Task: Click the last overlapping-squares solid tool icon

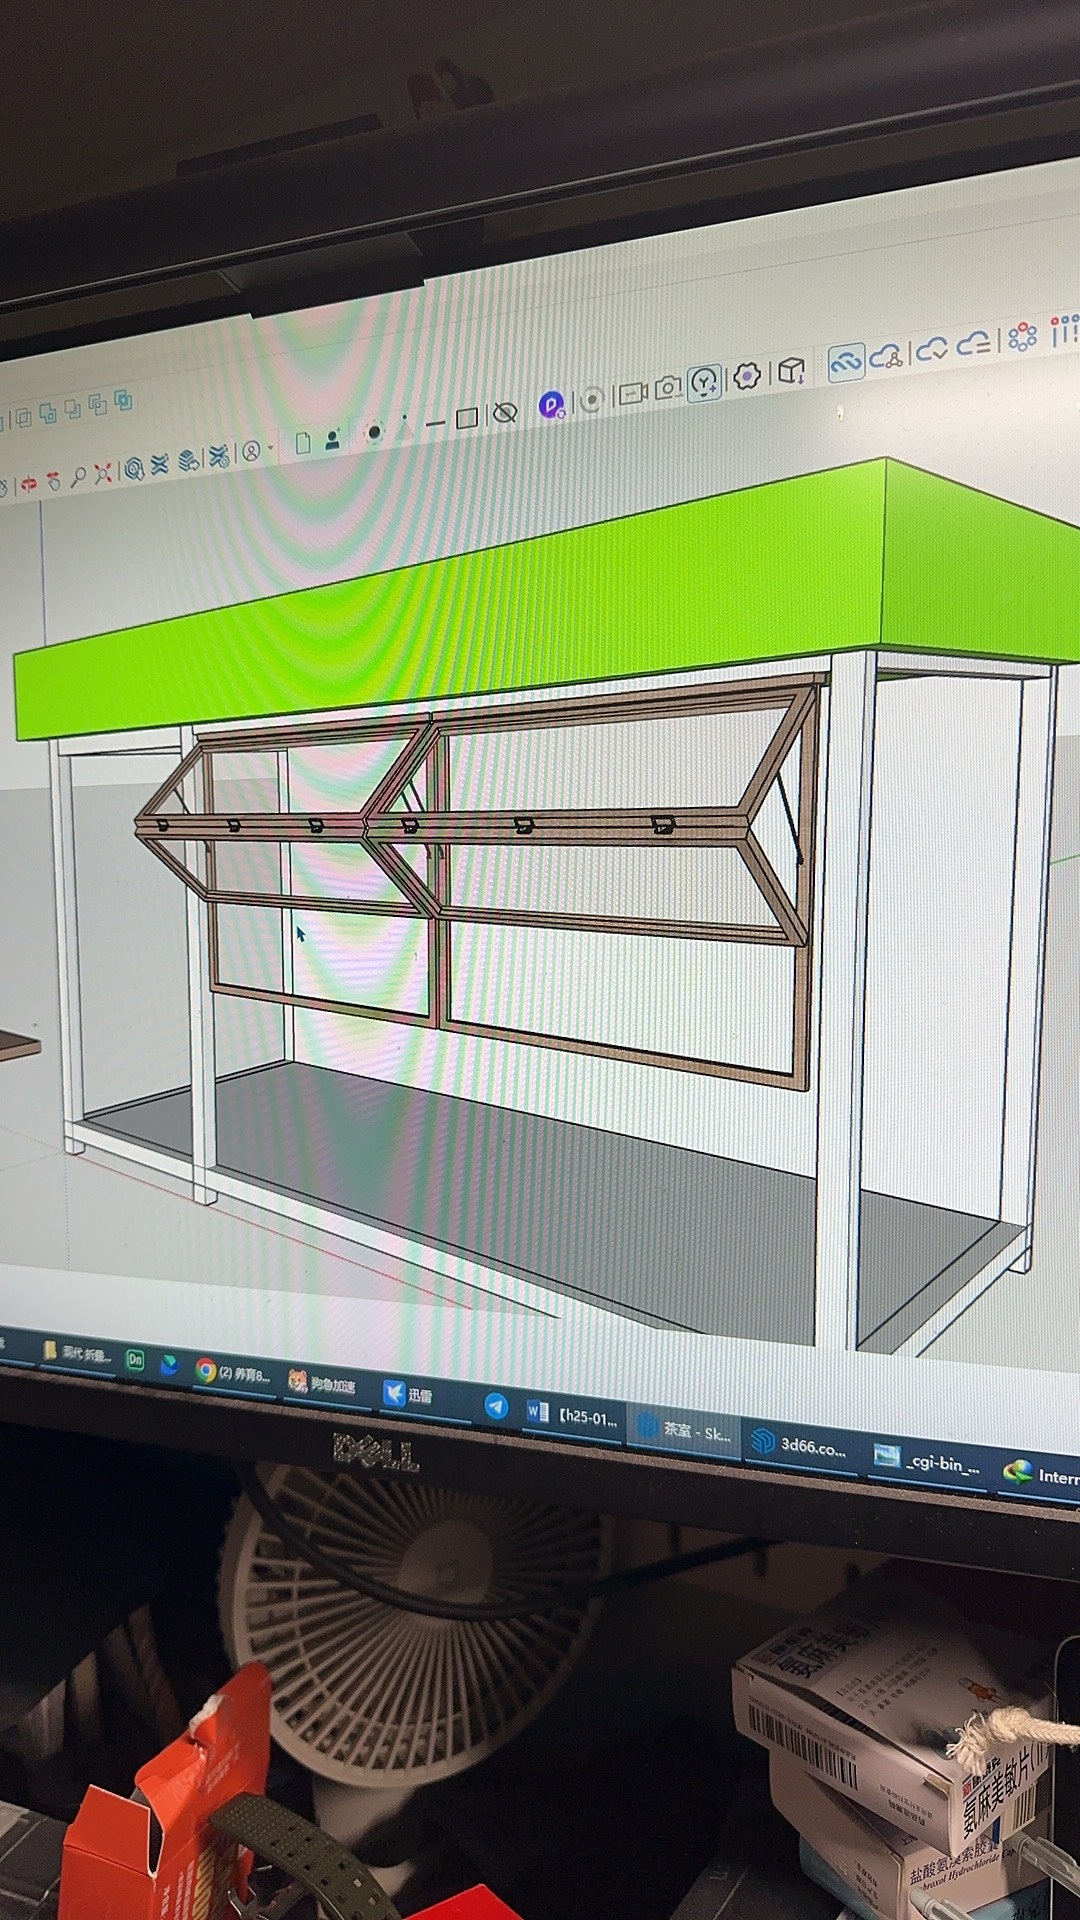Action: [123, 402]
